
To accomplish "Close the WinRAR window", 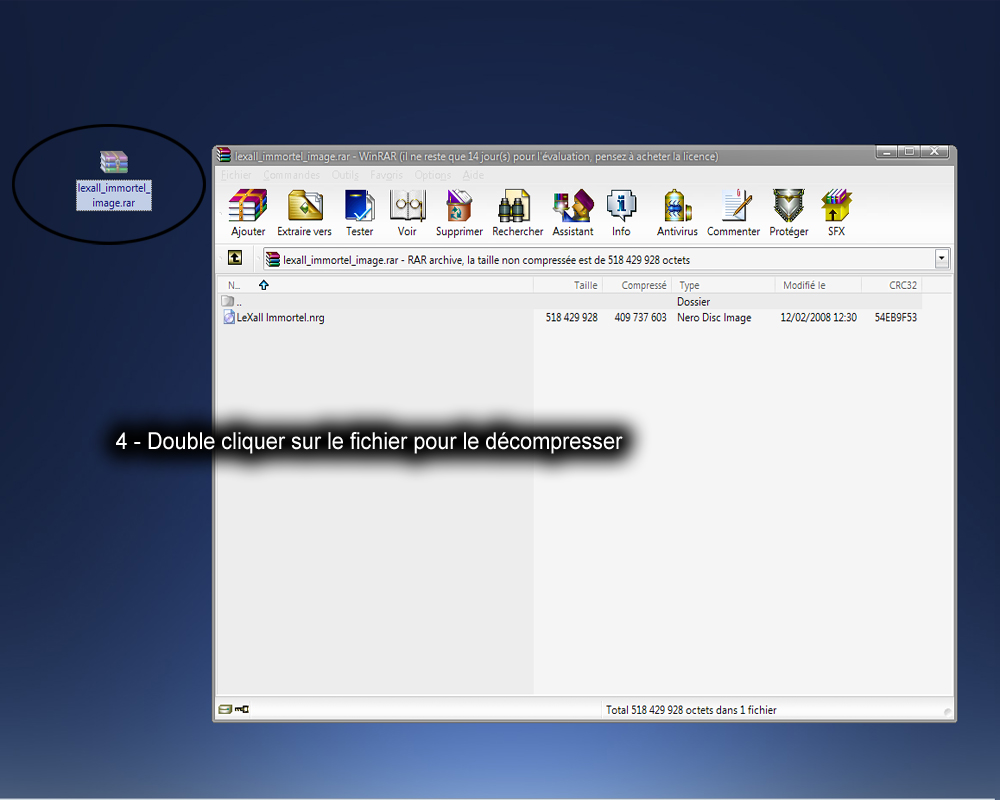I will coord(934,152).
